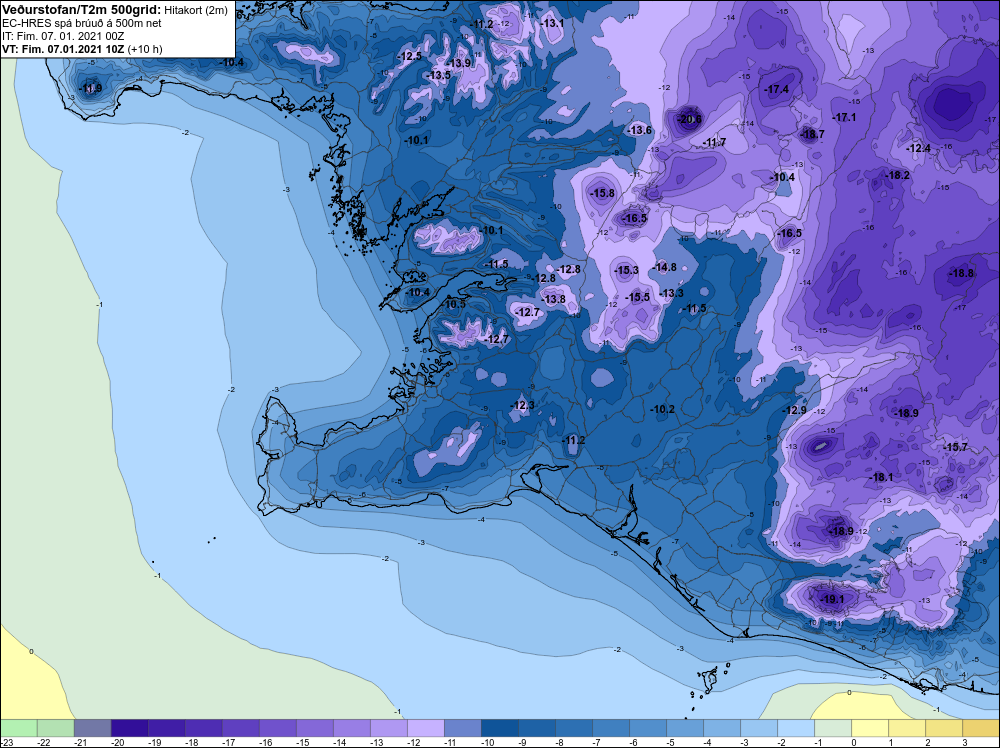Viewport: 1000px width, 748px height.
Task: Click the -2 light blue legend swatch
Action: tap(795, 728)
